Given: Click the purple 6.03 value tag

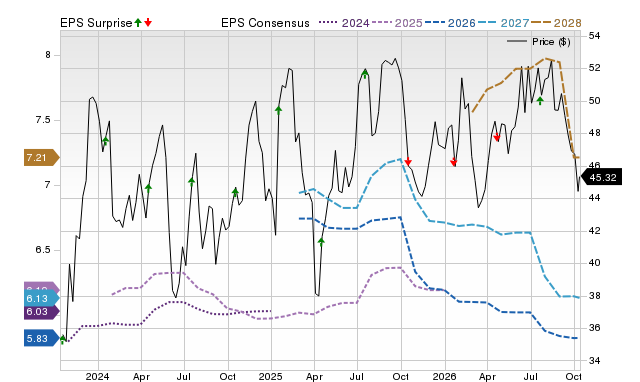Looking at the screenshot, I should pos(42,312).
